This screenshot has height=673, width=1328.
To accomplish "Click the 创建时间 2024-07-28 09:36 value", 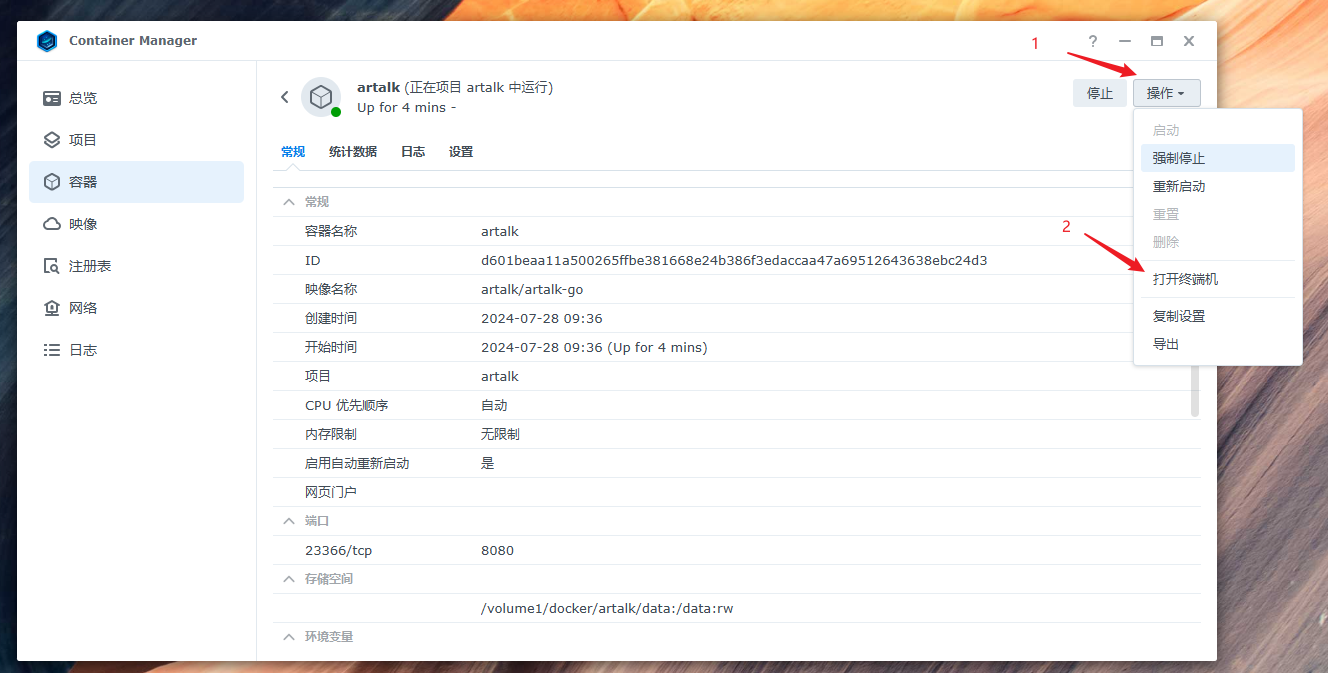I will point(542,318).
